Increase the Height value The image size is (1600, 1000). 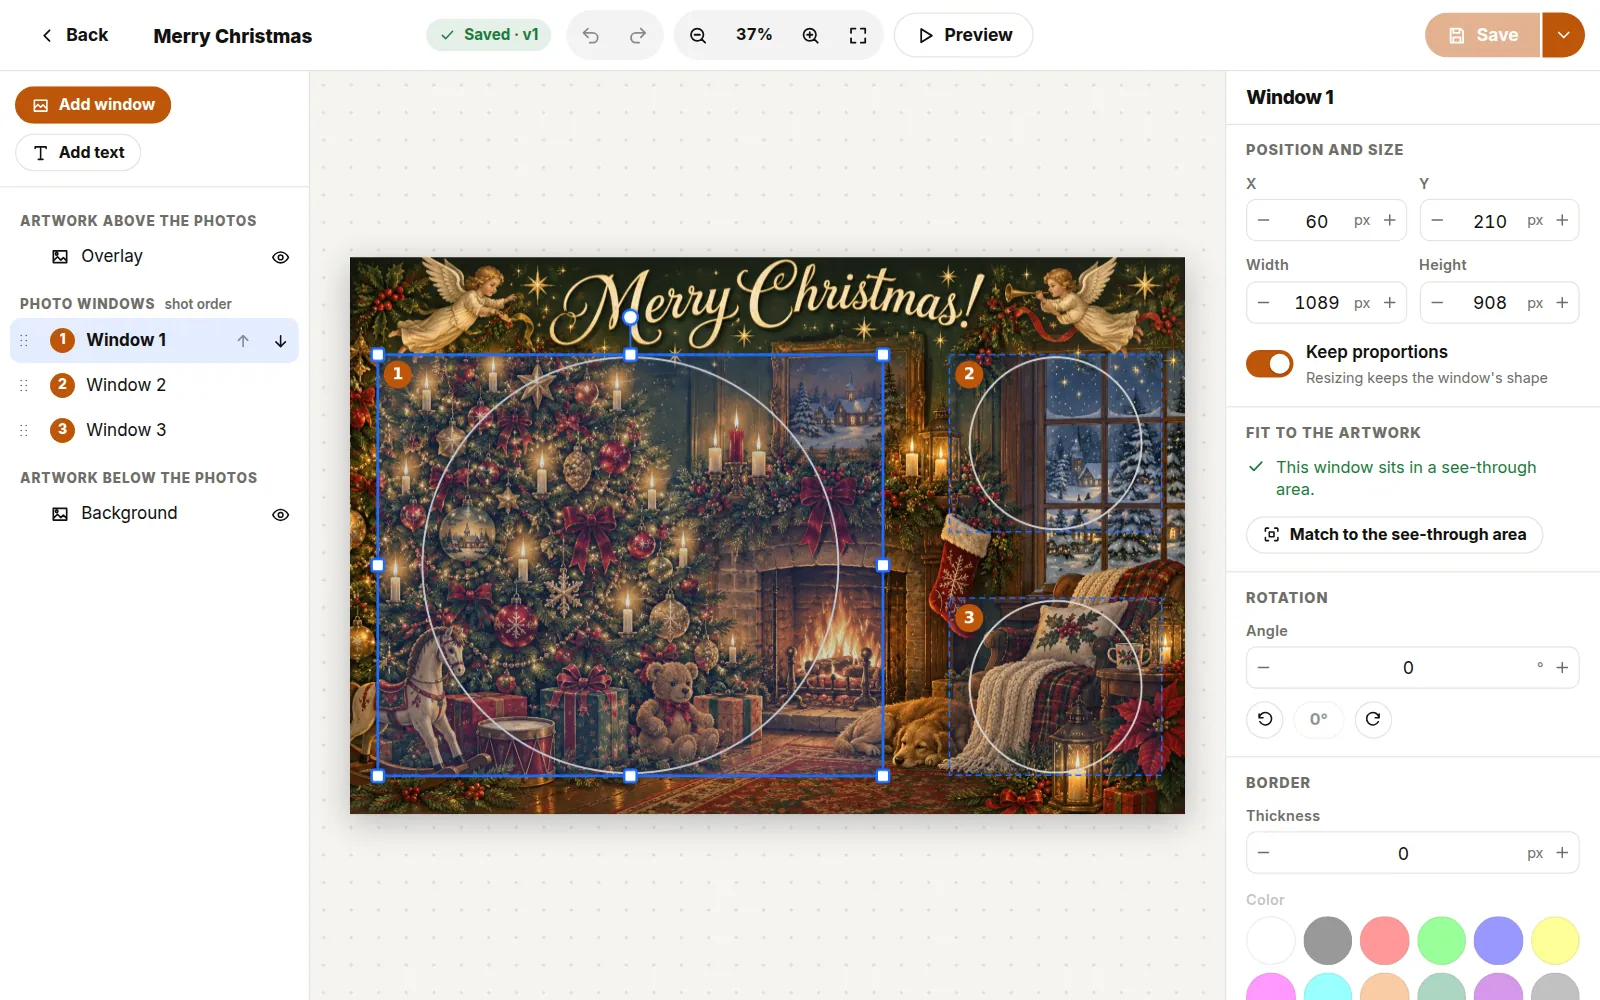coord(1562,303)
